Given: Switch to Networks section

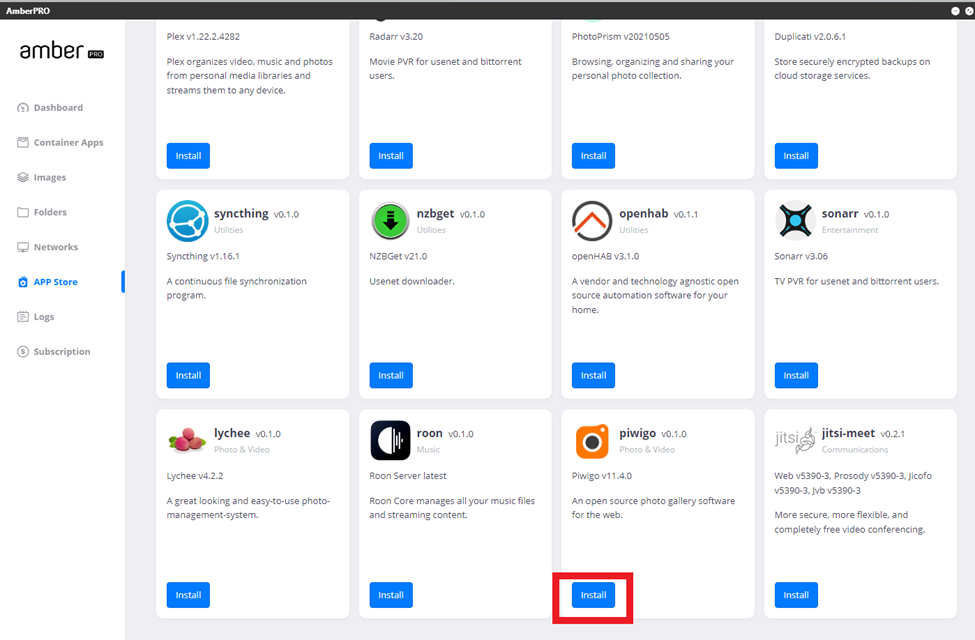Looking at the screenshot, I should [56, 247].
